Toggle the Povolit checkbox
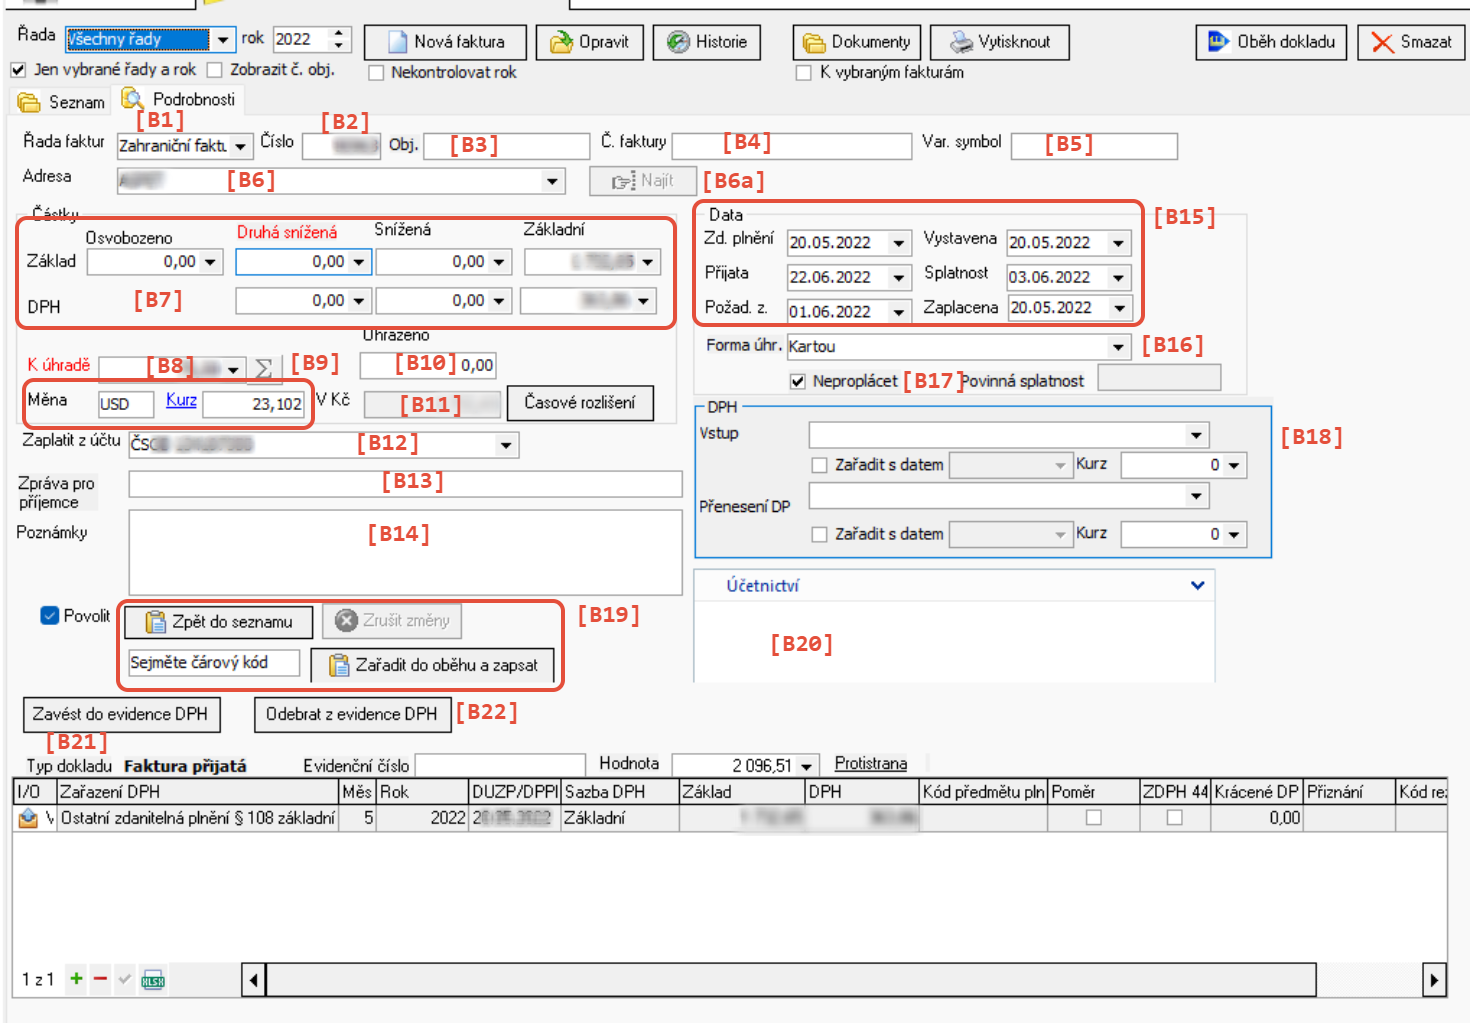 click(50, 616)
